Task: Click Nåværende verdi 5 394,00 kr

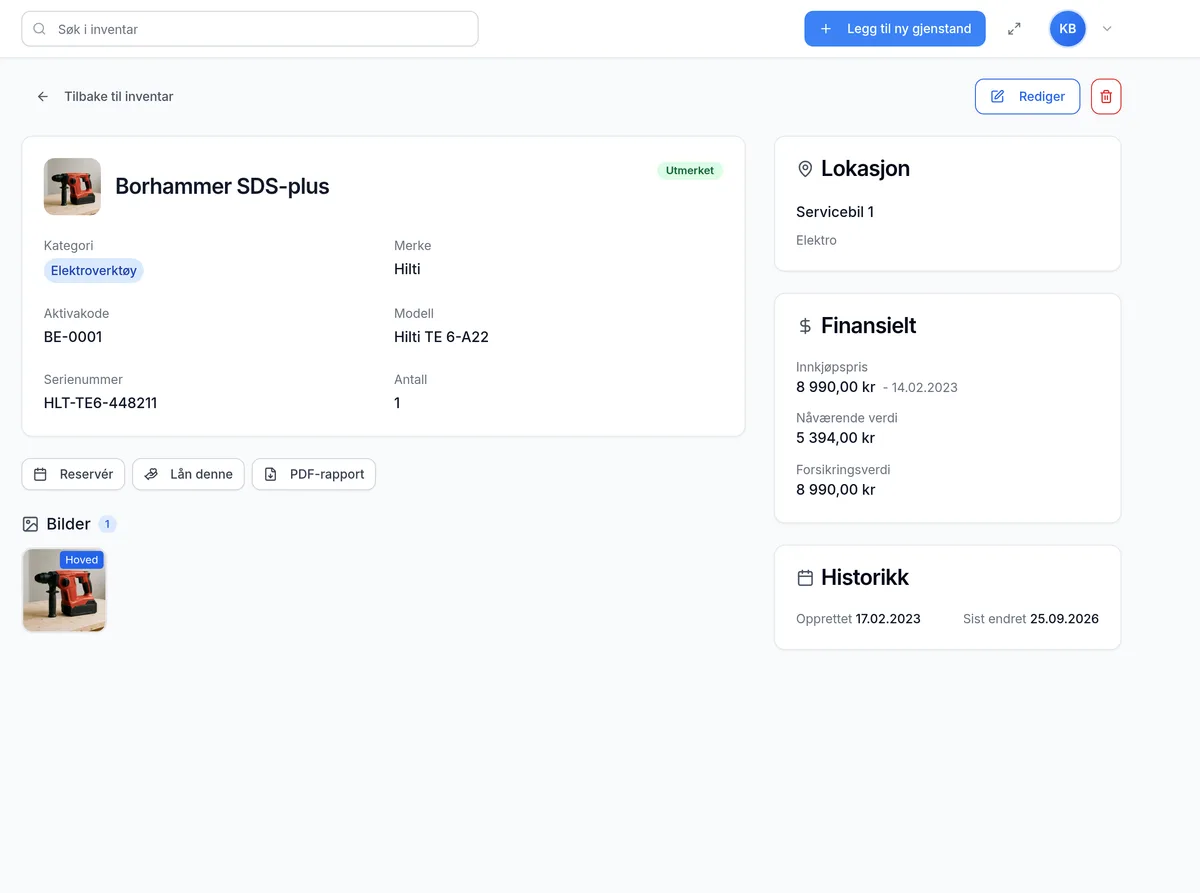Action: tap(835, 438)
